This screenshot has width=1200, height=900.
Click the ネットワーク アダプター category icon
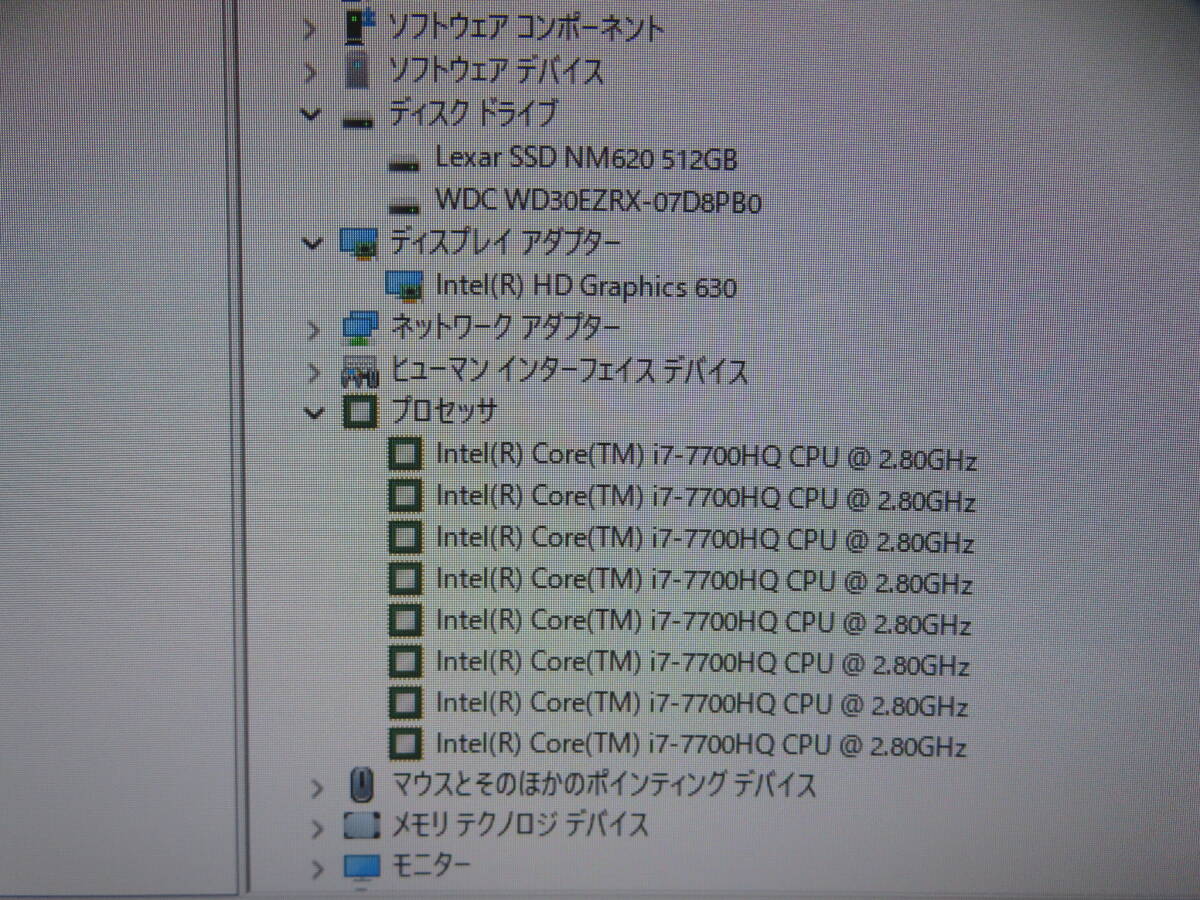coord(360,327)
